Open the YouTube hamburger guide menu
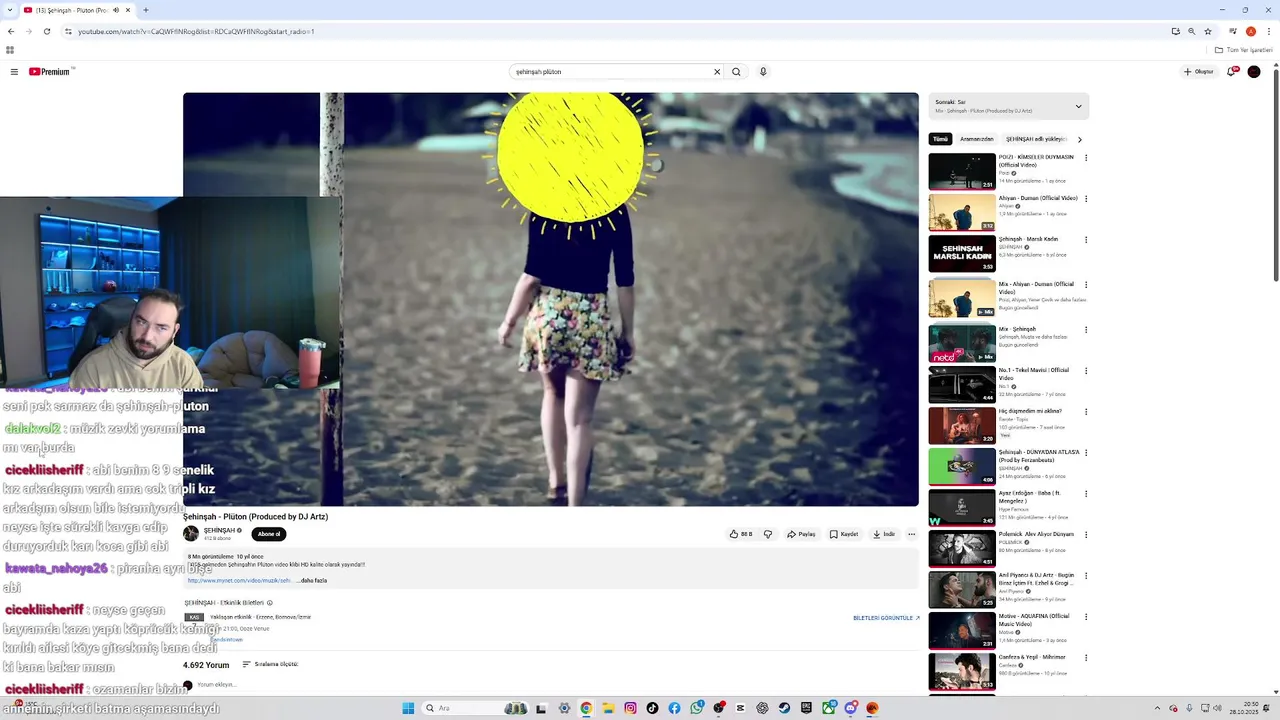This screenshot has width=1280, height=720. coord(14,72)
